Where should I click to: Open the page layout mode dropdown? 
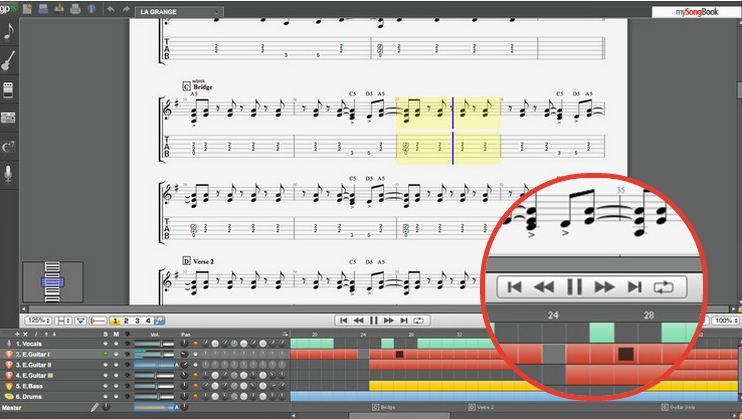(x=63, y=321)
